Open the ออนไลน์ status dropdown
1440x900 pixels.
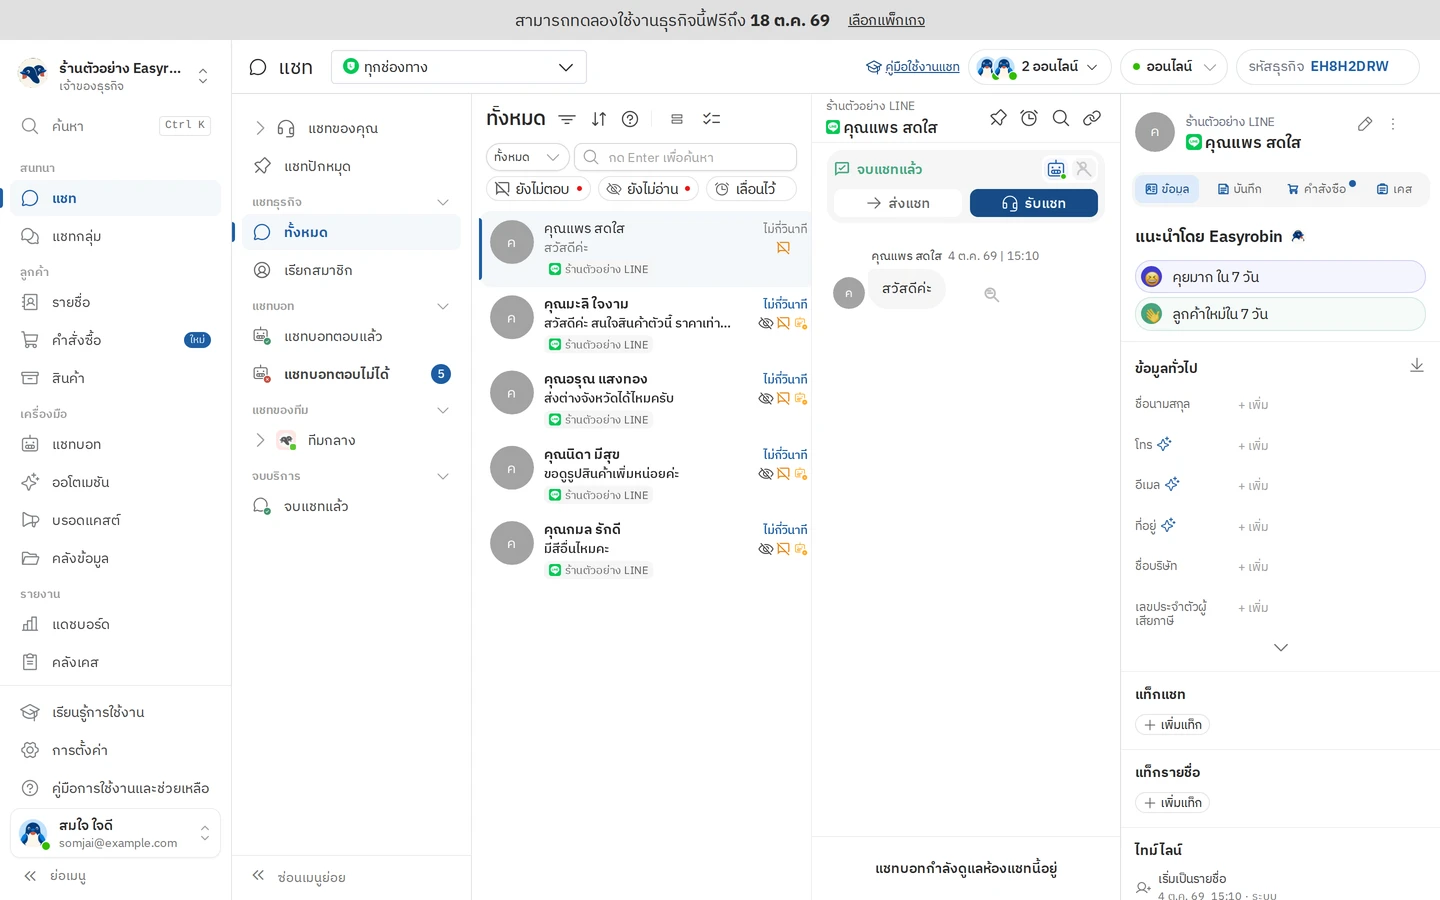coord(1174,67)
